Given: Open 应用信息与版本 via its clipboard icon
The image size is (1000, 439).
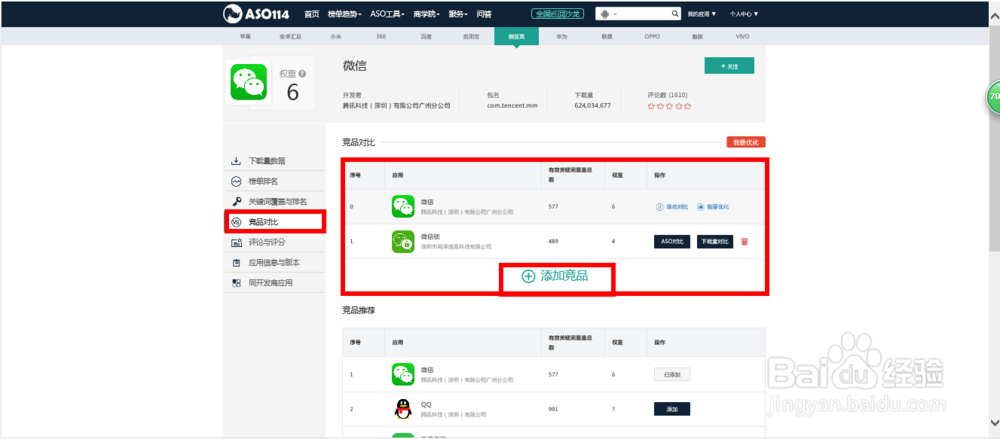Looking at the screenshot, I should 235,263.
